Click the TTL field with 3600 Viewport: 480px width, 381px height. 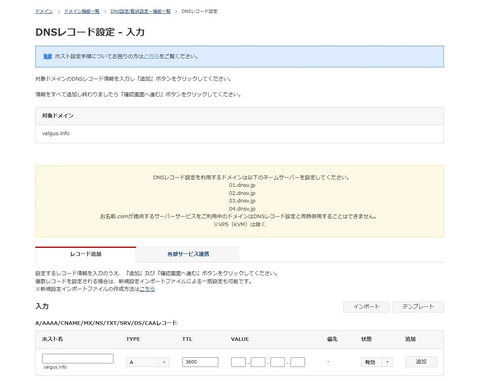click(x=200, y=362)
